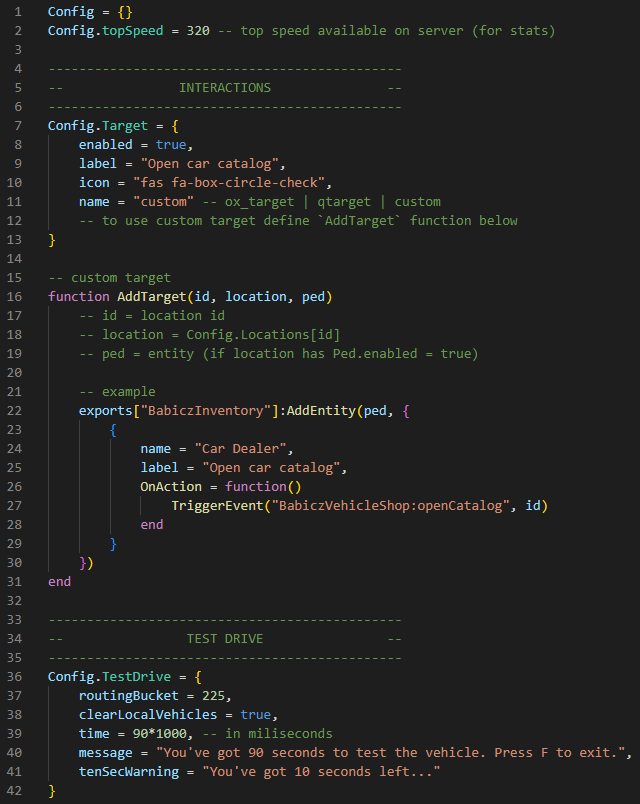
Task: Click the 'ped = entity' comment on line 19
Action: (148, 353)
